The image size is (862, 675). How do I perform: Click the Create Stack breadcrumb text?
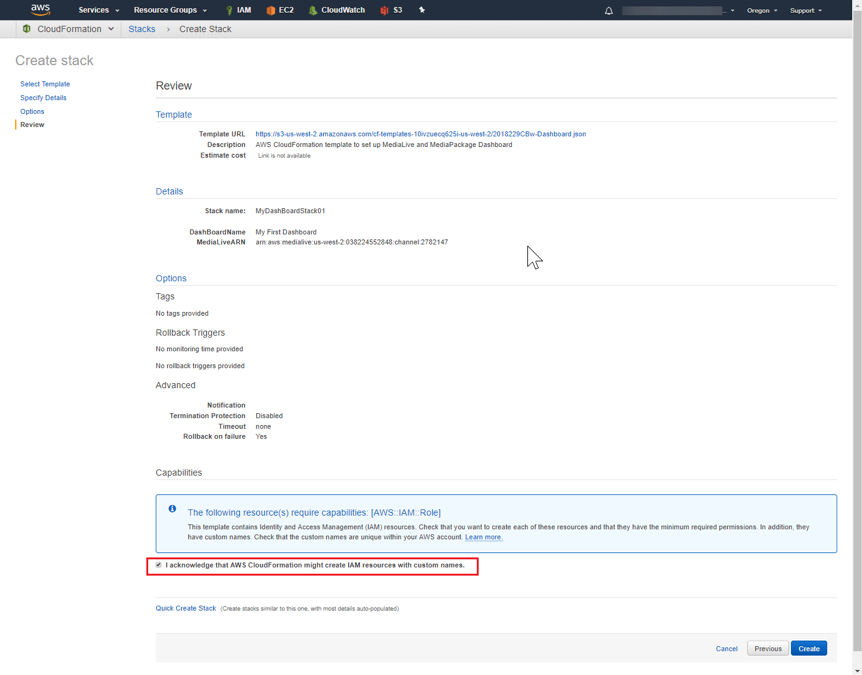pyautogui.click(x=205, y=29)
